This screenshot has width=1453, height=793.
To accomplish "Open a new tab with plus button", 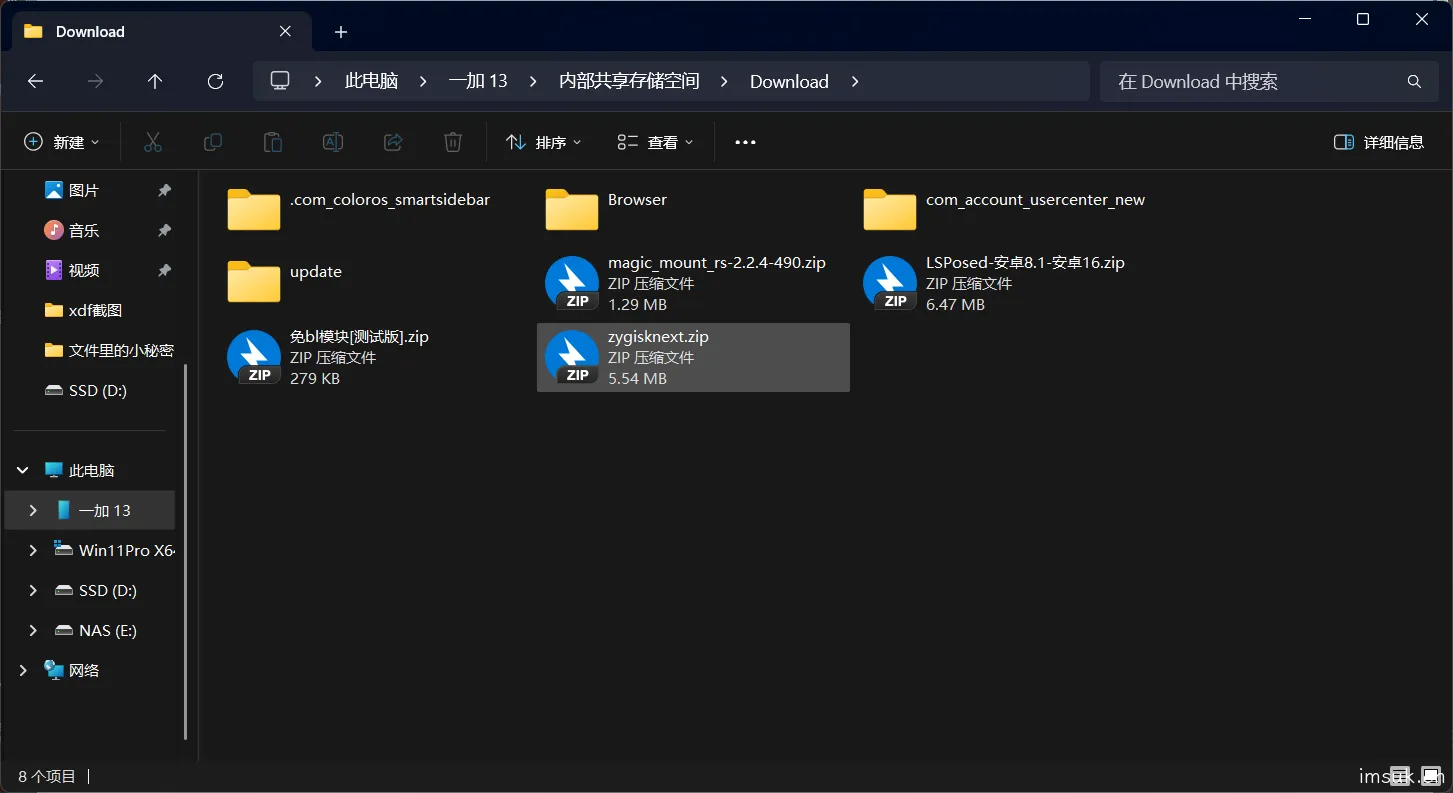I will click(x=341, y=32).
